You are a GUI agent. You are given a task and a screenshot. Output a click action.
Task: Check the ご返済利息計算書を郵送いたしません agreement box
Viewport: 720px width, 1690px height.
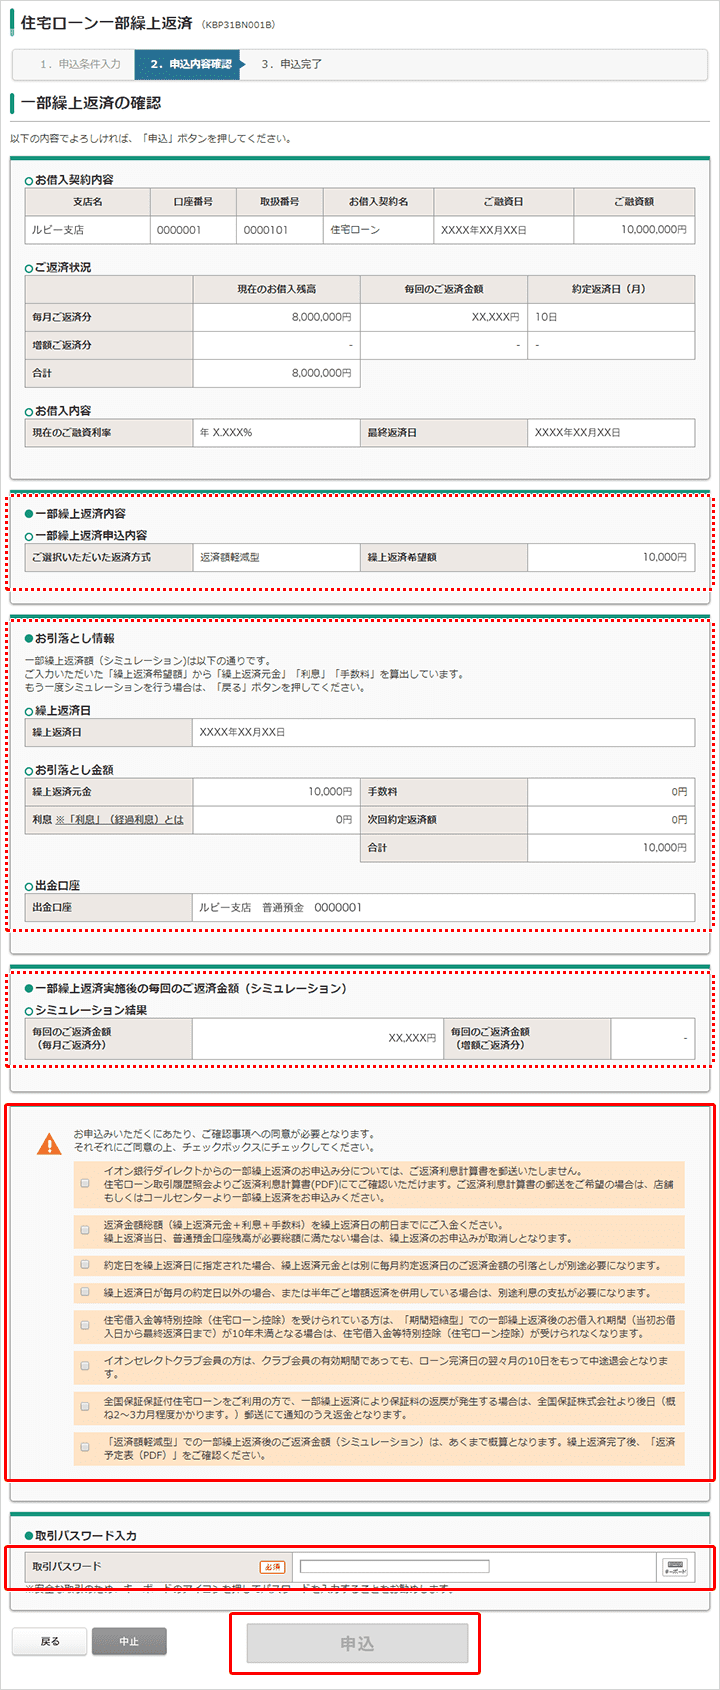pos(85,1184)
